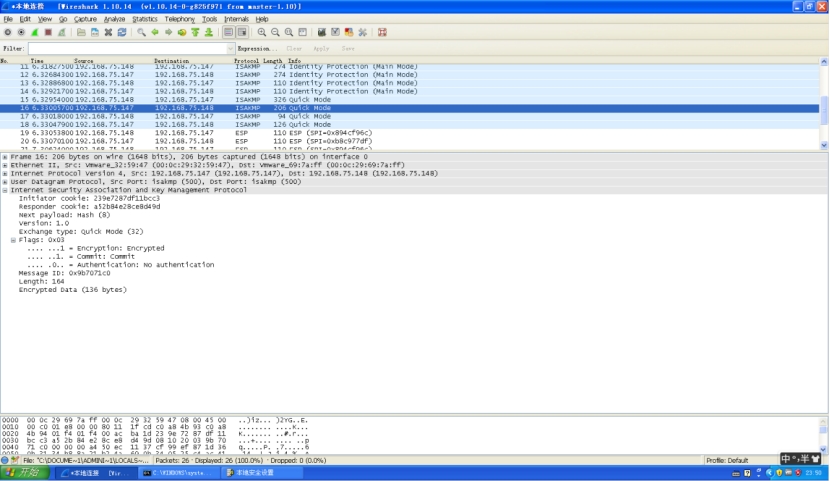
Task: Toggle Colorize packet list button
Action: [229, 32]
